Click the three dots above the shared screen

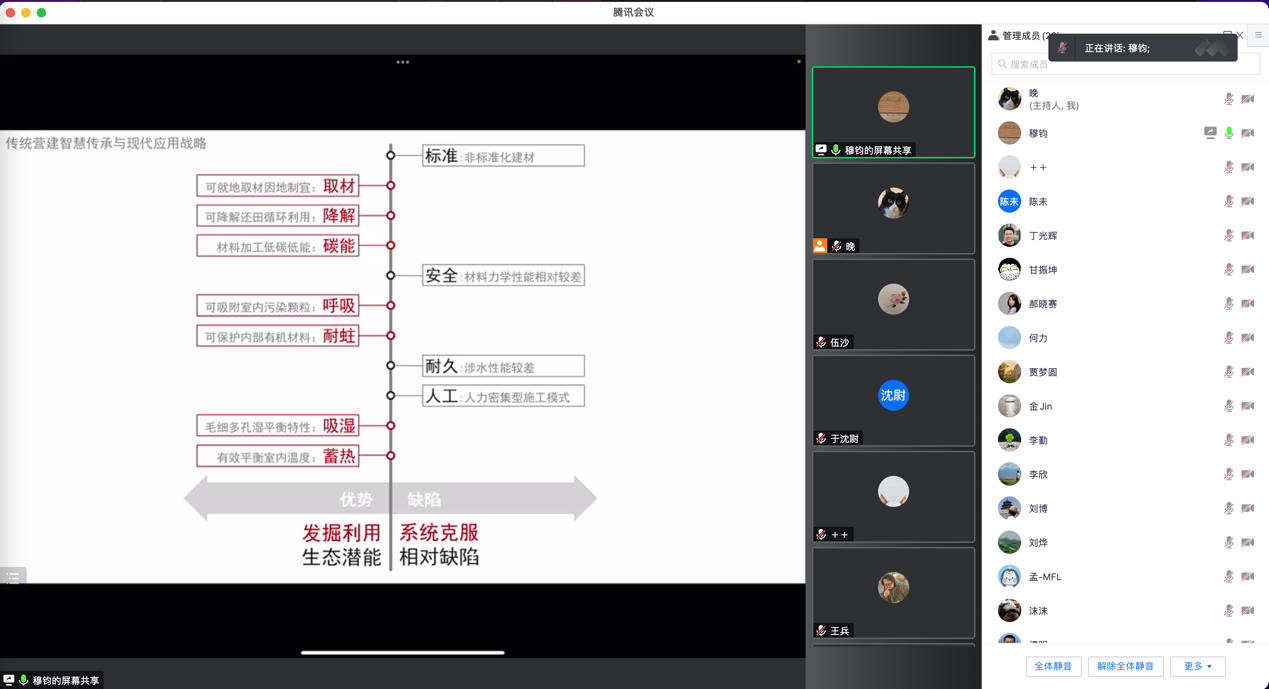(402, 62)
